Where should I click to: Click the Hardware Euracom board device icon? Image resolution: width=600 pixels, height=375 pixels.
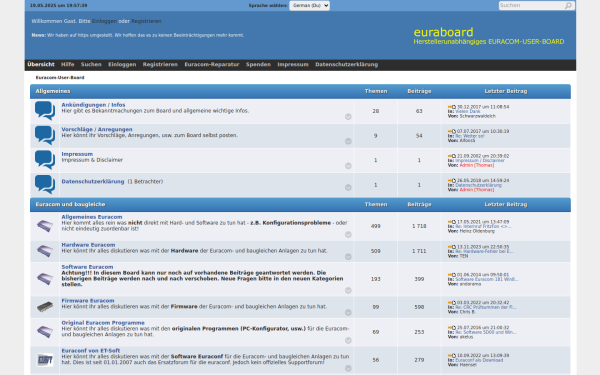pos(45,251)
